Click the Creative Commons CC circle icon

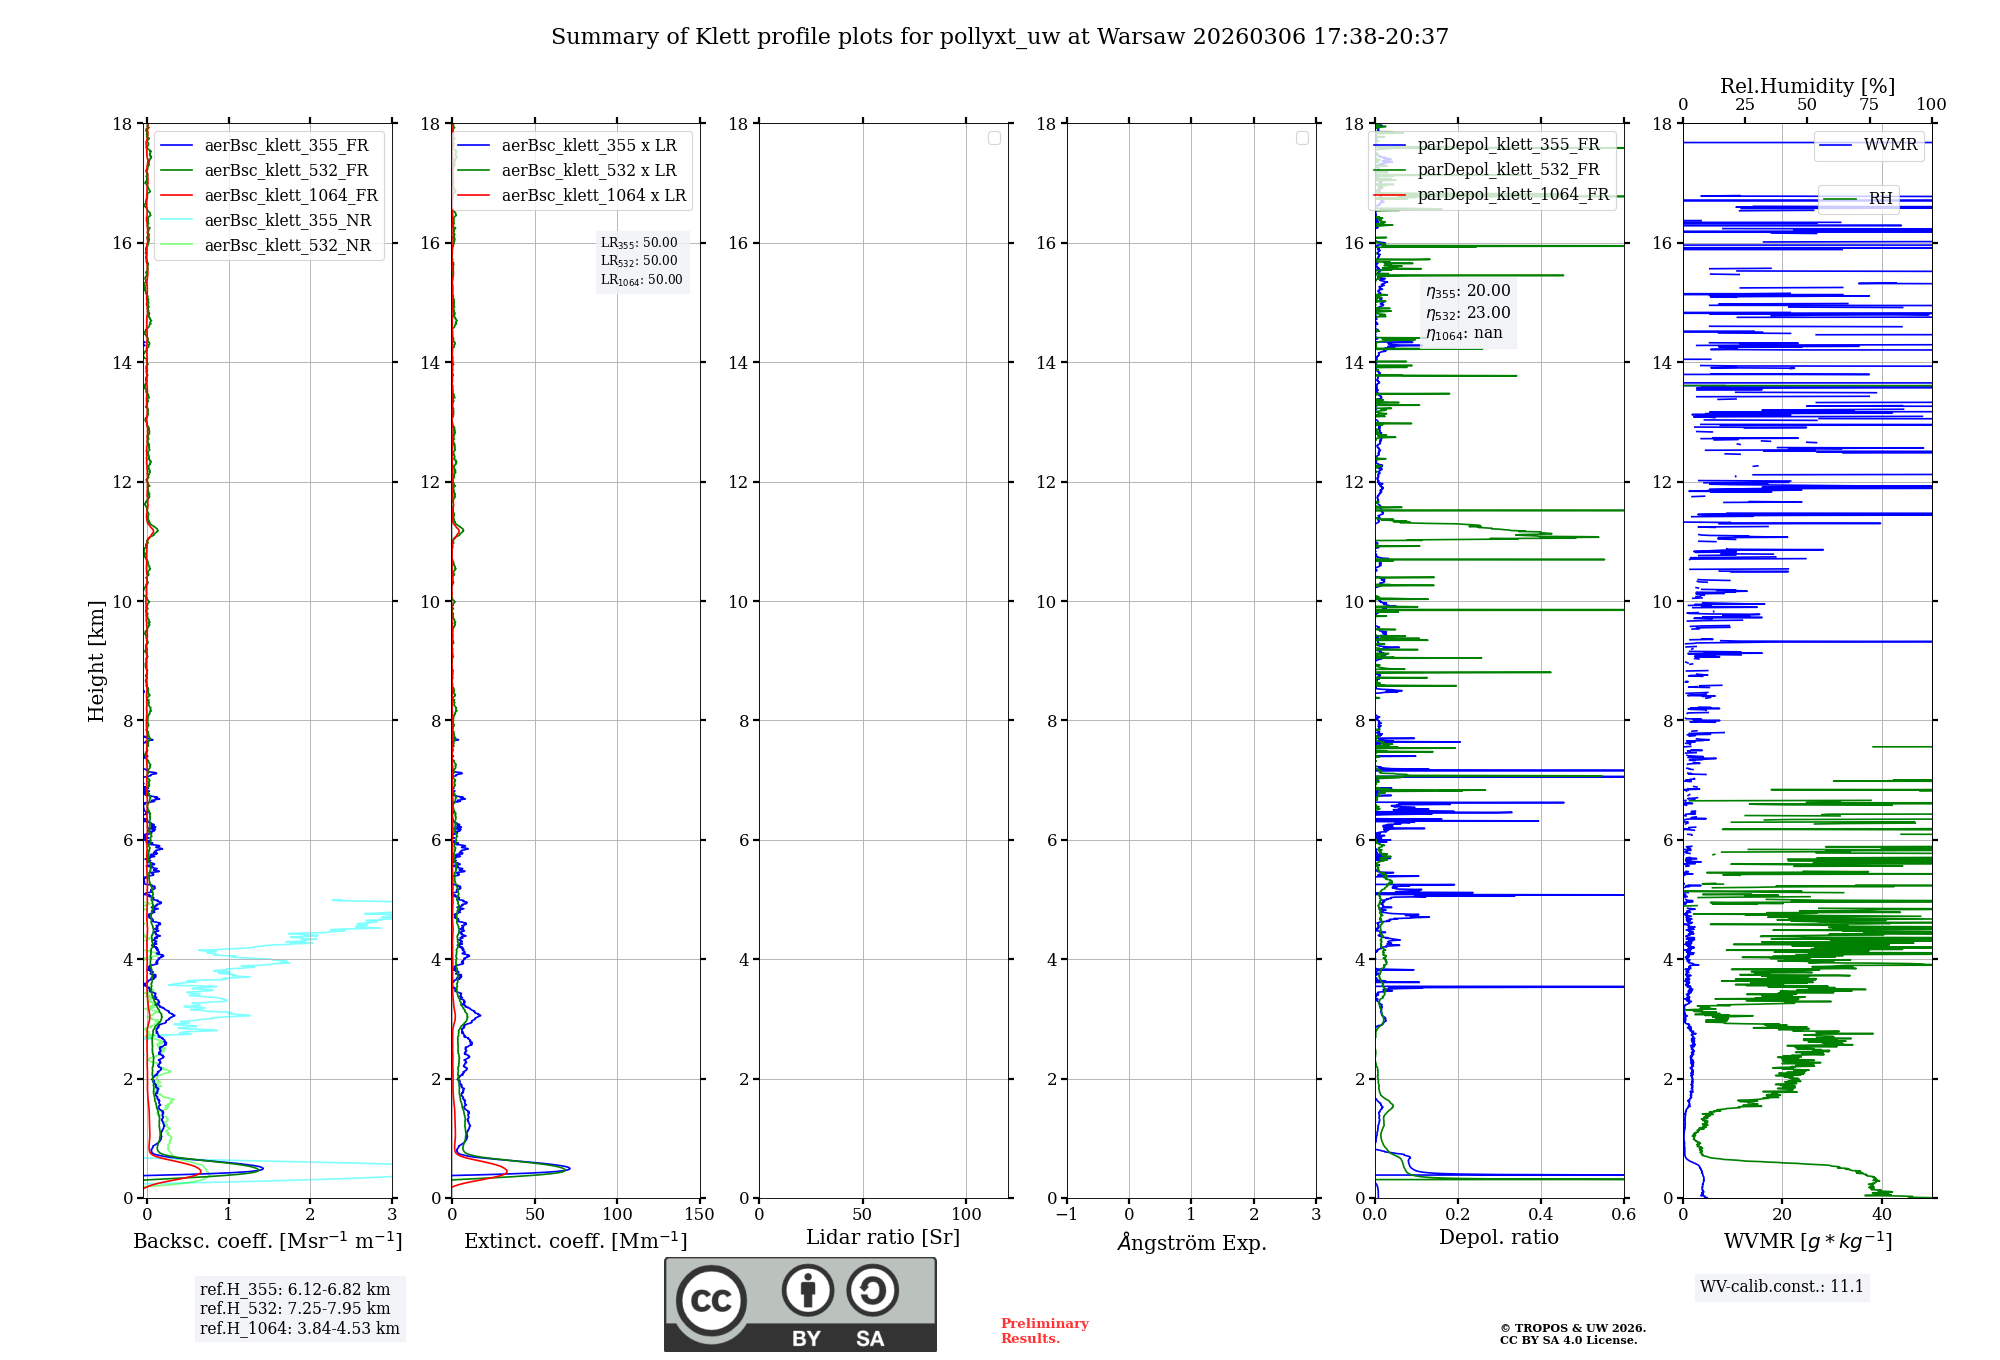(711, 1301)
